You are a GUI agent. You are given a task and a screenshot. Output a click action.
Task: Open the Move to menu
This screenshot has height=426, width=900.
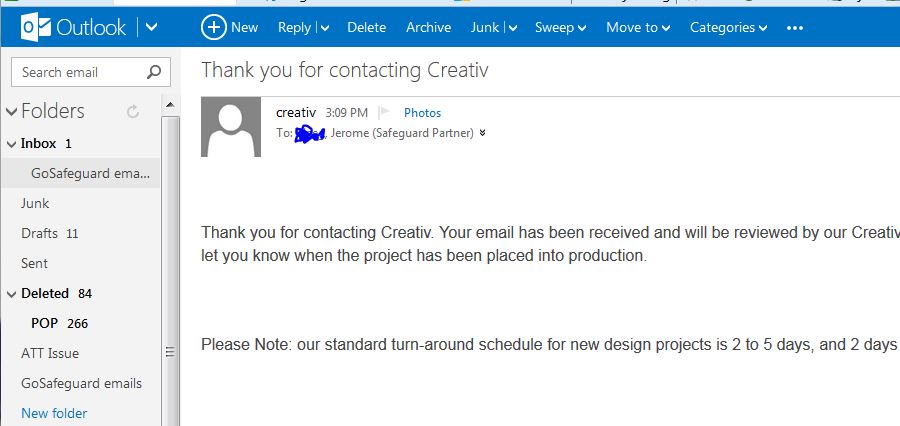point(637,28)
